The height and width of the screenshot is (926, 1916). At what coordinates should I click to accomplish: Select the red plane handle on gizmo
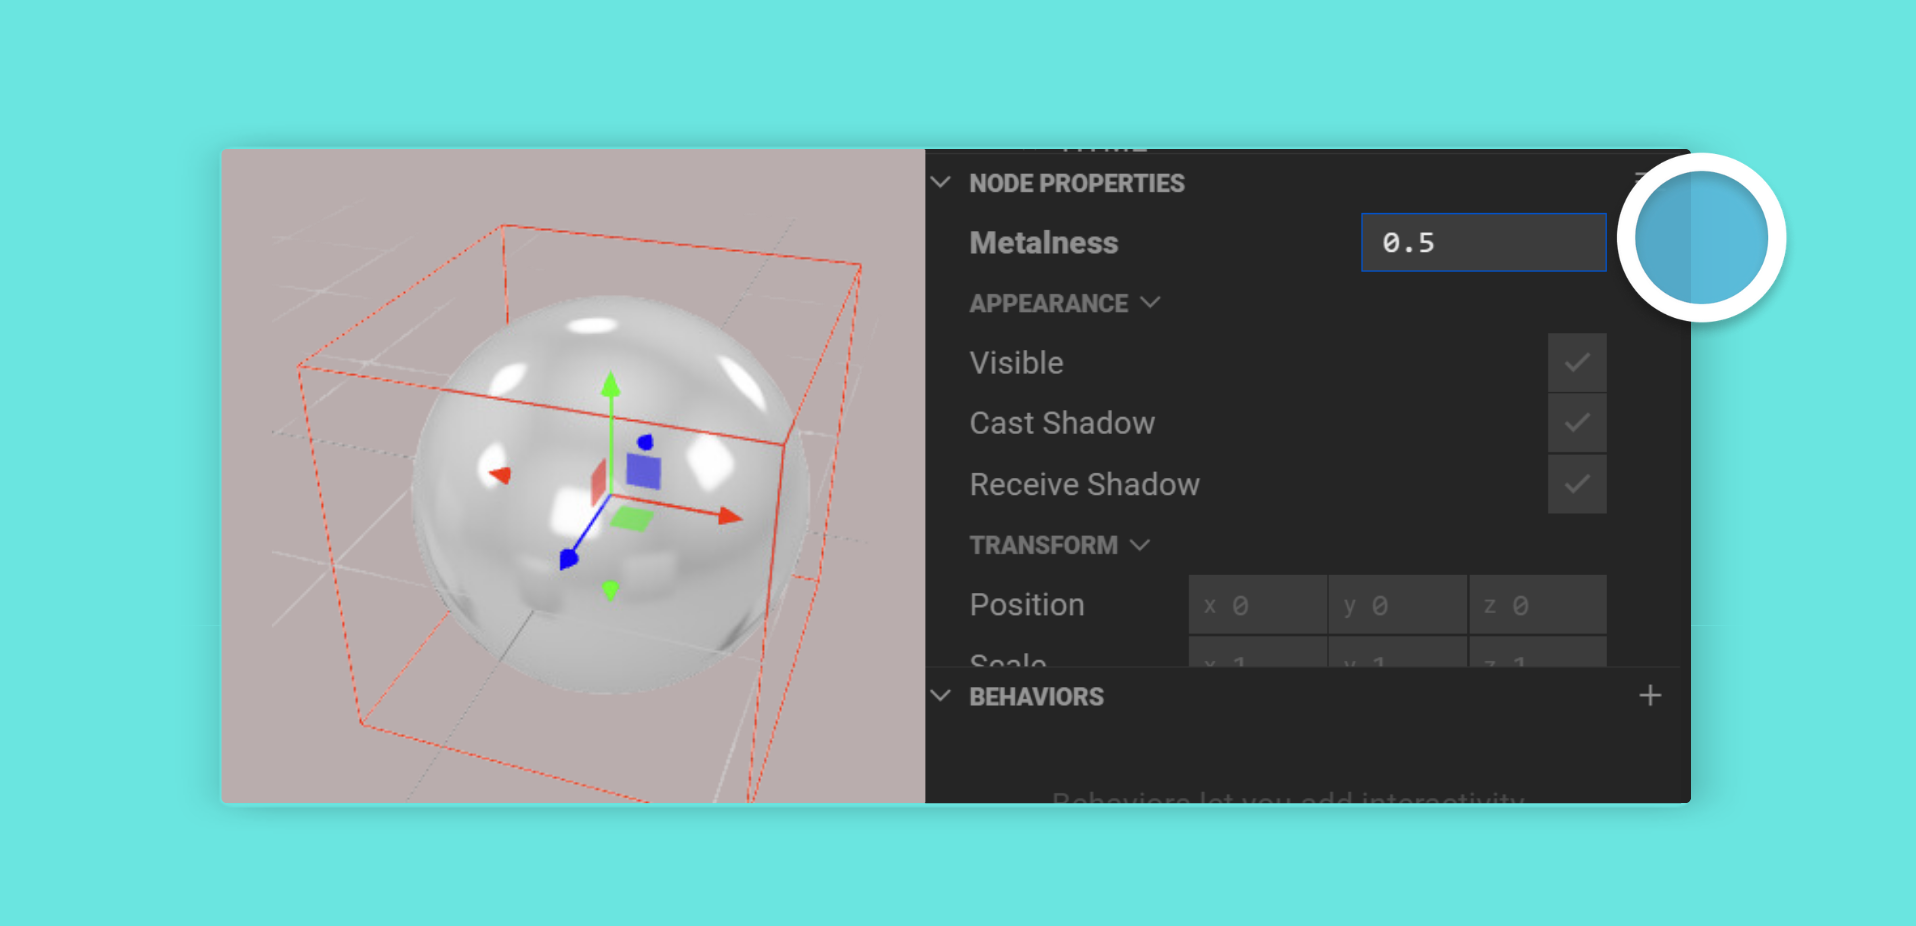pyautogui.click(x=599, y=482)
